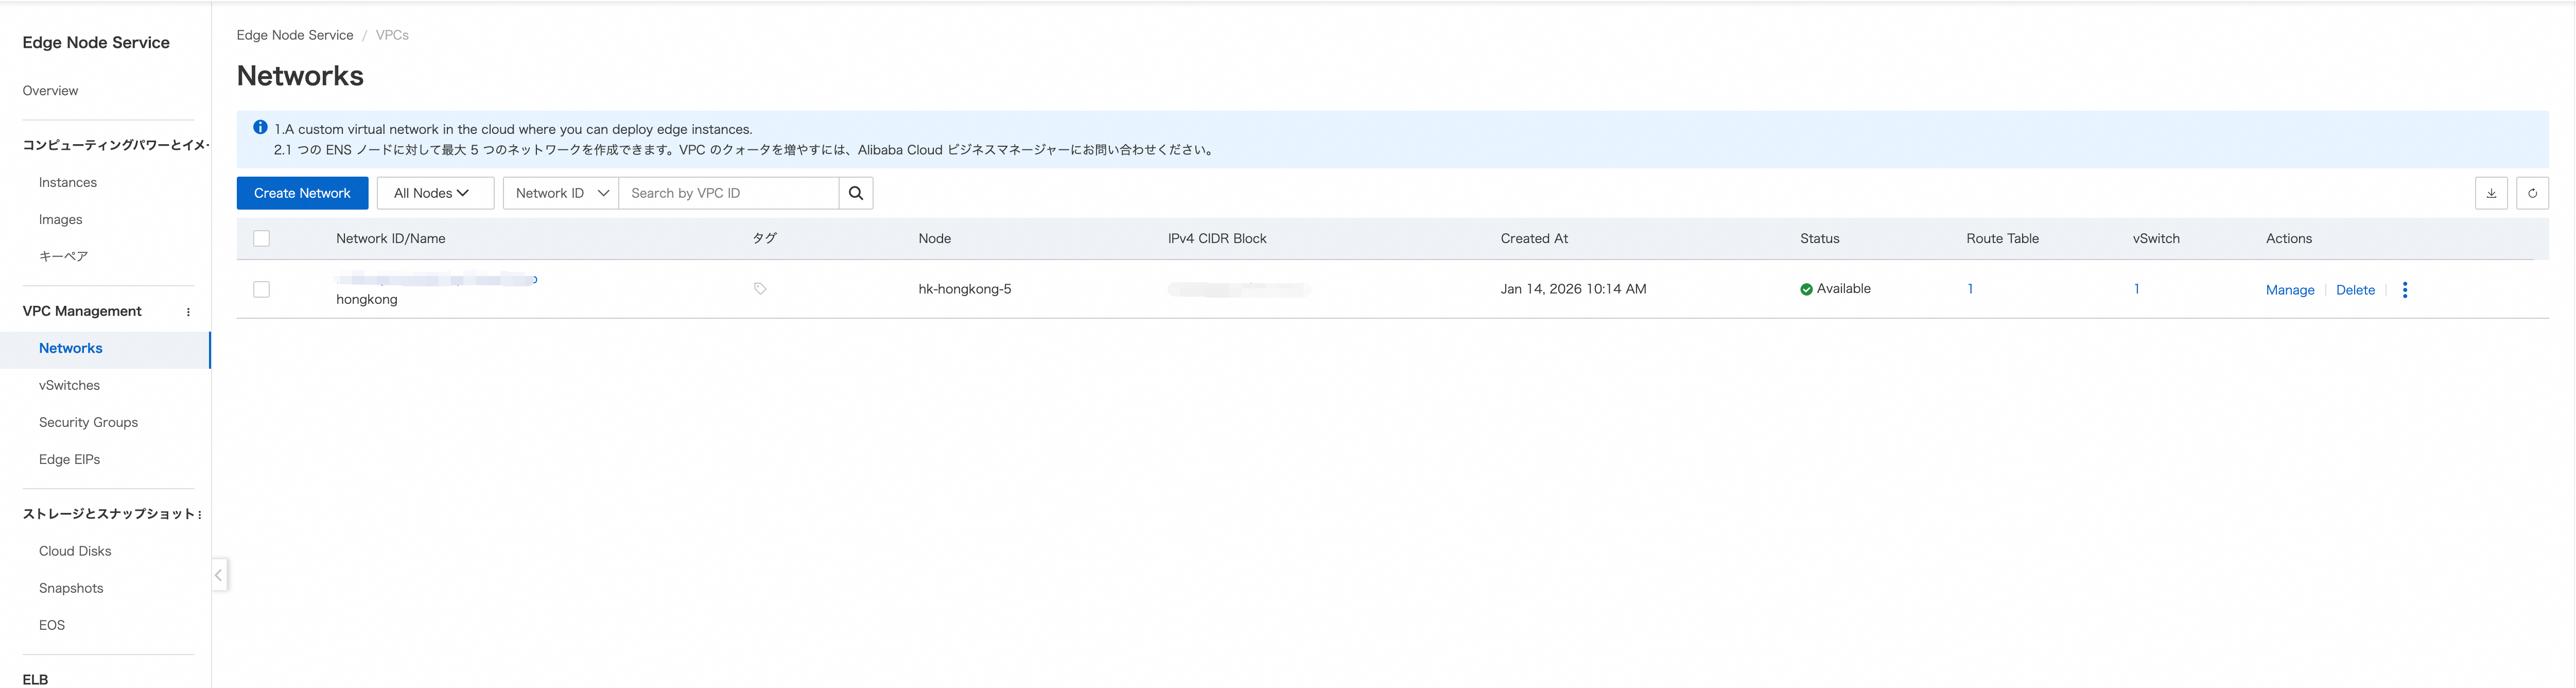Click the Create Network button
2576x688 pixels.
[x=302, y=193]
